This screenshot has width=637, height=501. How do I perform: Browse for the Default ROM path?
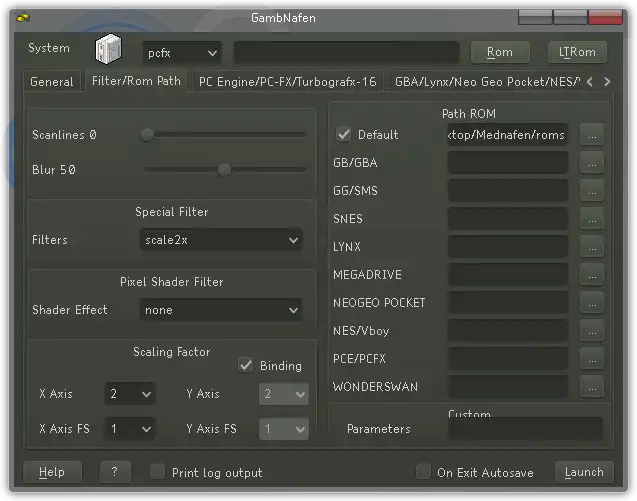point(592,134)
